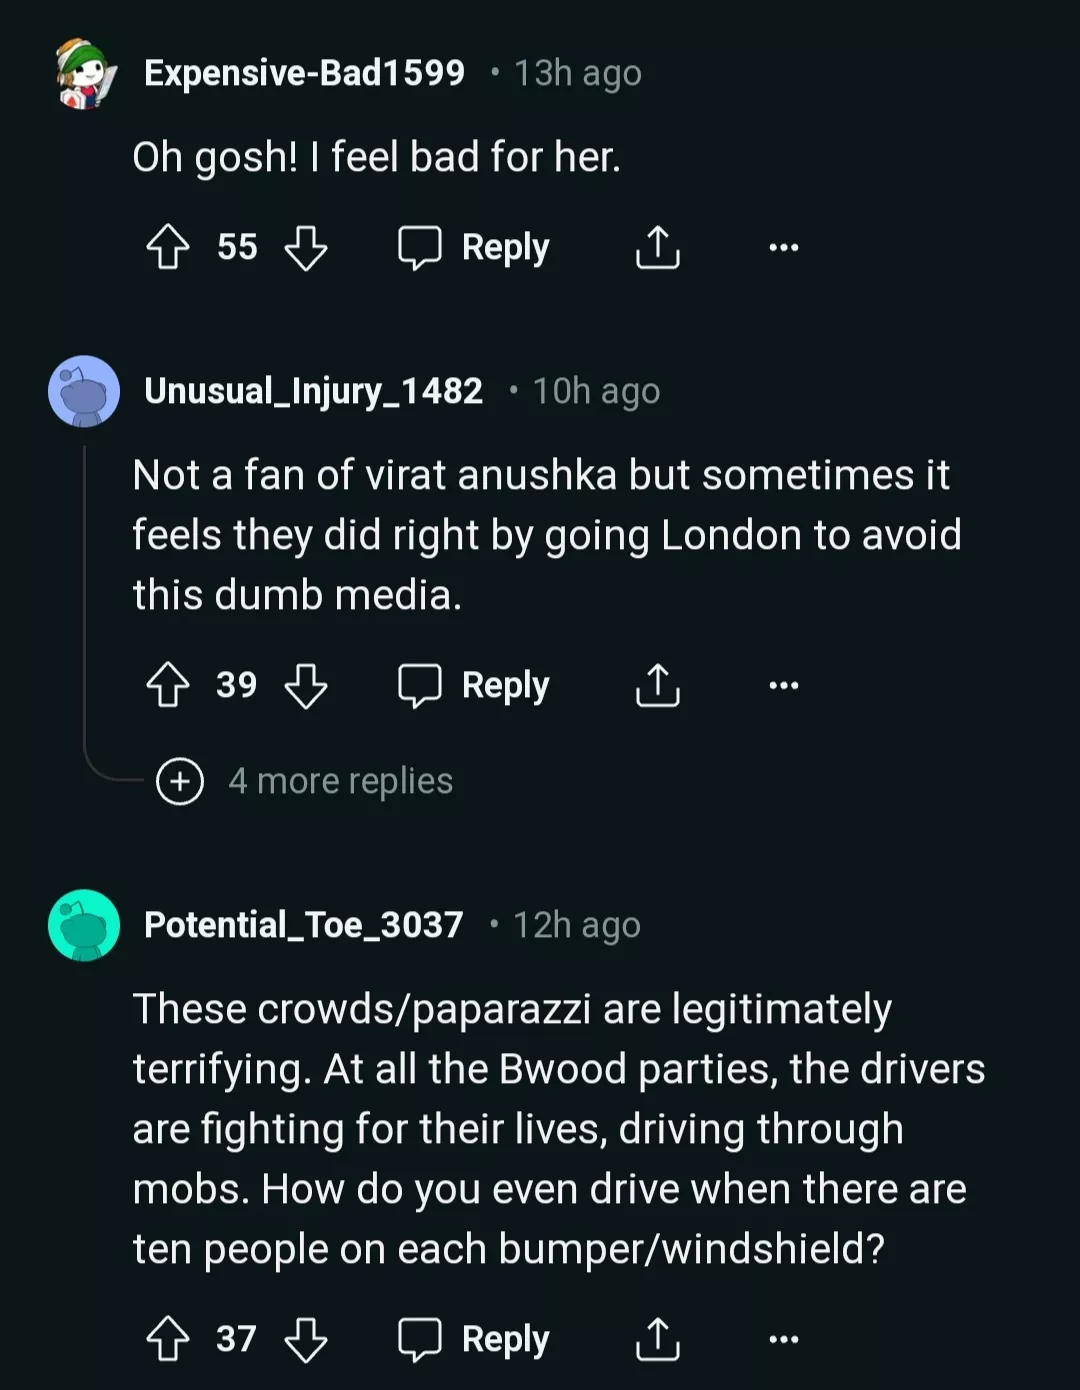This screenshot has height=1390, width=1080.
Task: Upvote Unusual_Injury_1482's comment
Action: tap(168, 685)
